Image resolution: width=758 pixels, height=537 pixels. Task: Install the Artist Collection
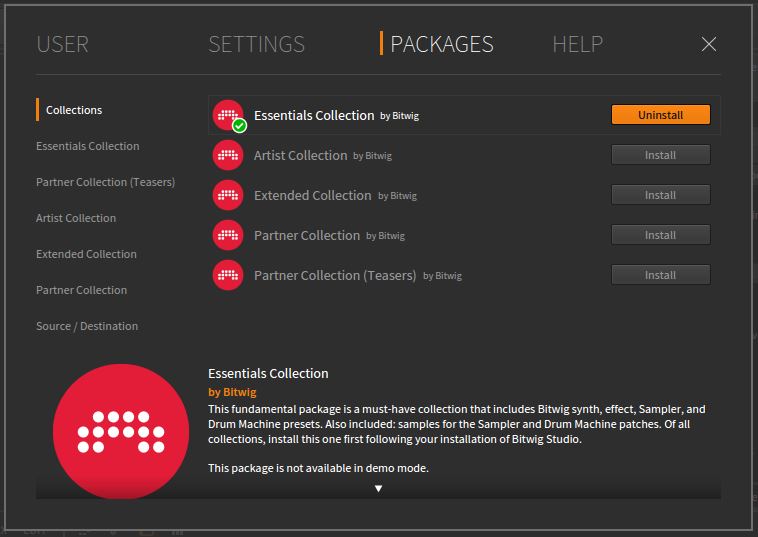[x=661, y=155]
